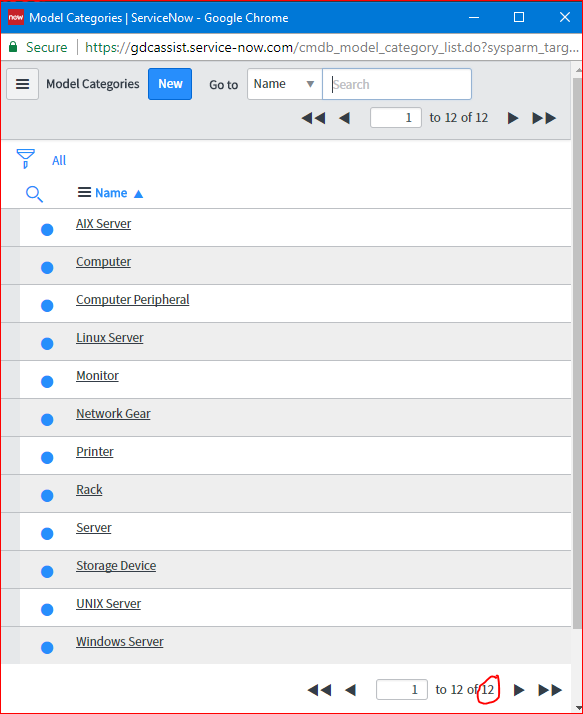
Task: Open the Name column options menu icon
Action: tap(84, 193)
